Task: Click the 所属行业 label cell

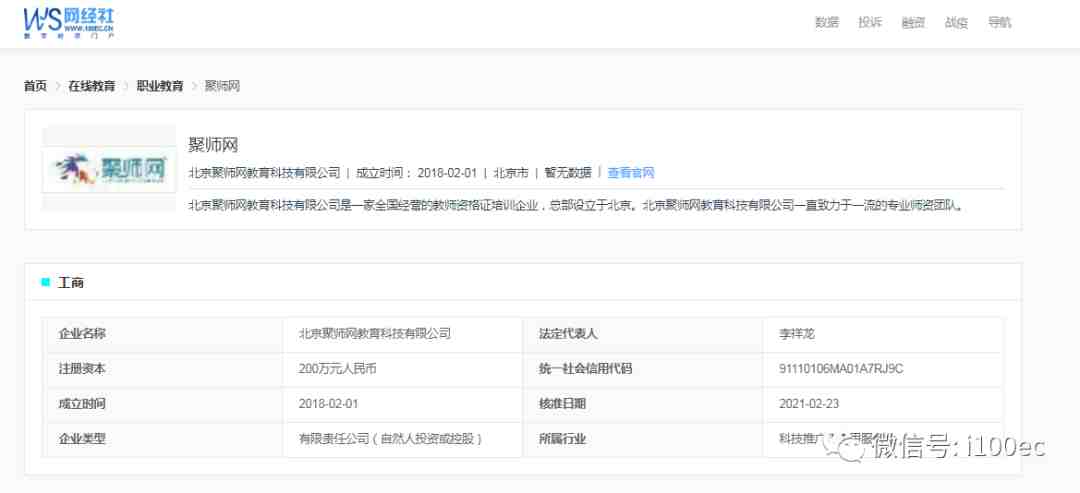Action: click(643, 439)
